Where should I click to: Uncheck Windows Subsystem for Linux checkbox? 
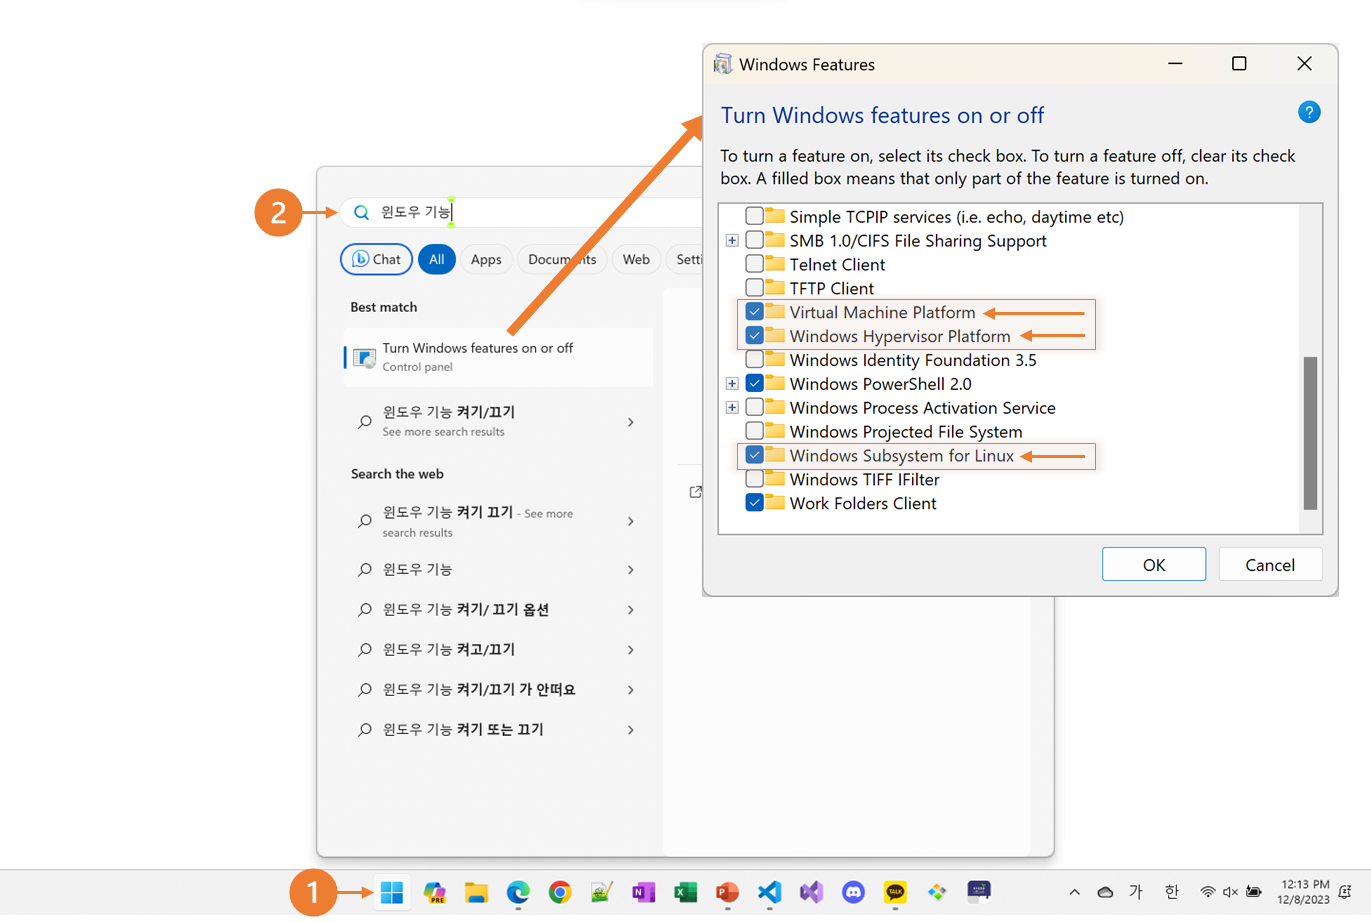(755, 455)
